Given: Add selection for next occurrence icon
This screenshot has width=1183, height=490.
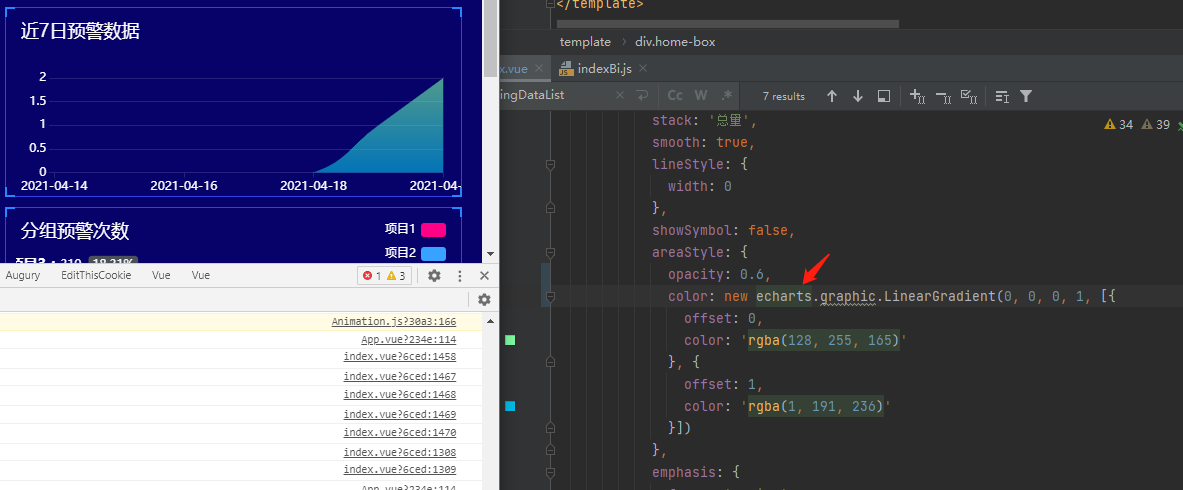Looking at the screenshot, I should [x=917, y=96].
